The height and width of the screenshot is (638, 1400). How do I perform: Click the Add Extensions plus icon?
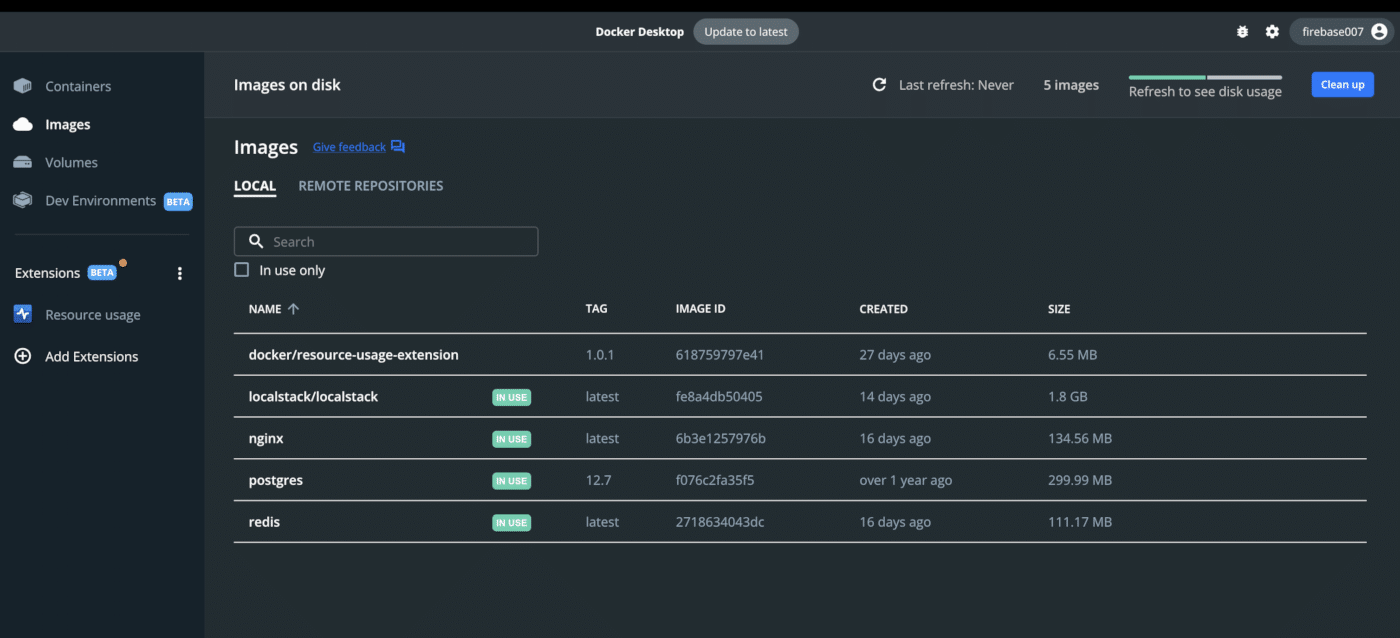click(x=22, y=356)
